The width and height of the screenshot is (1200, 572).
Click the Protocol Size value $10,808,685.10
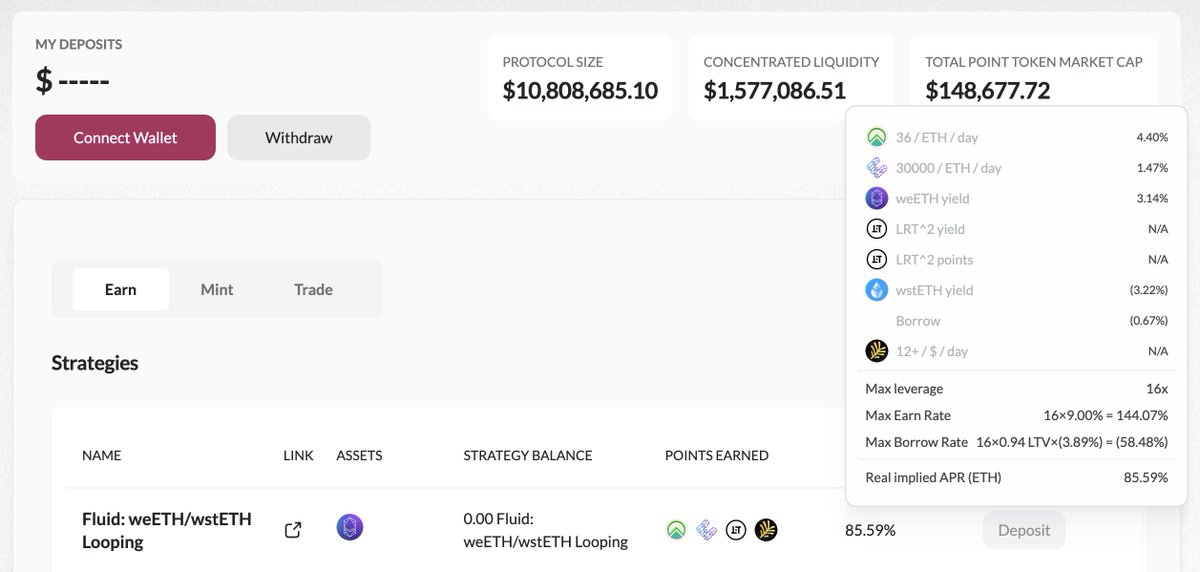tap(580, 91)
